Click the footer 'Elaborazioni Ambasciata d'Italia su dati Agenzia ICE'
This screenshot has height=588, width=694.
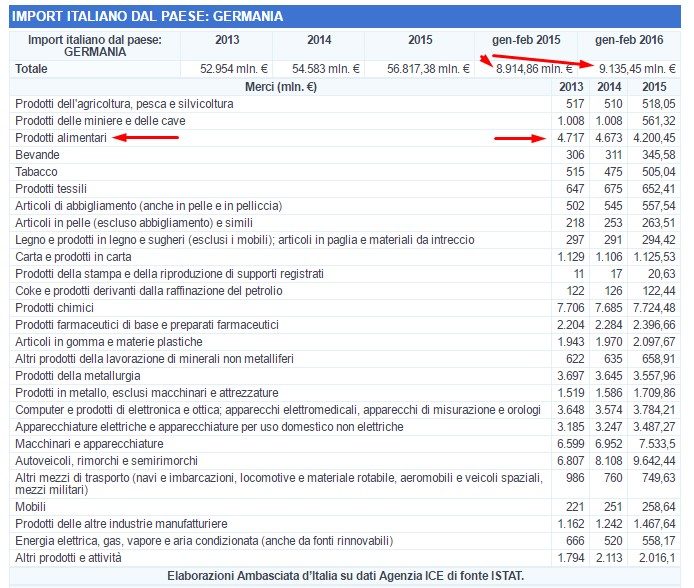345,576
